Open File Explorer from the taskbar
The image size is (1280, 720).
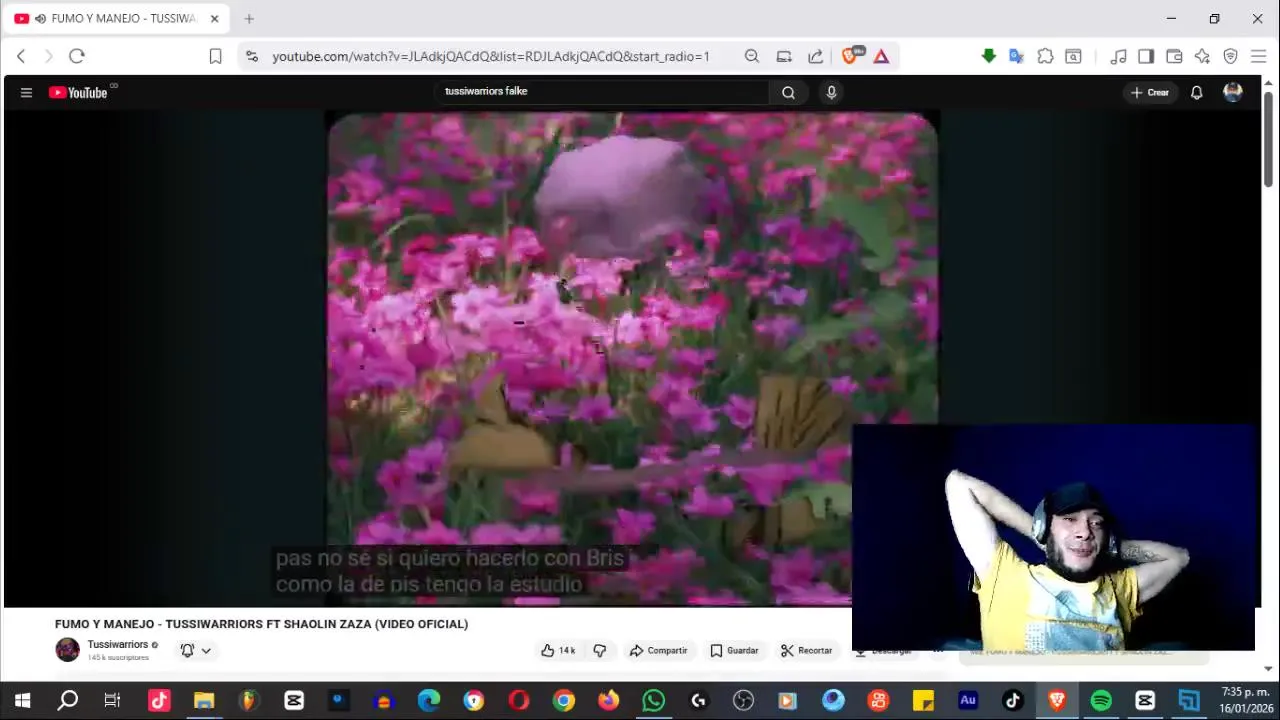(x=204, y=701)
